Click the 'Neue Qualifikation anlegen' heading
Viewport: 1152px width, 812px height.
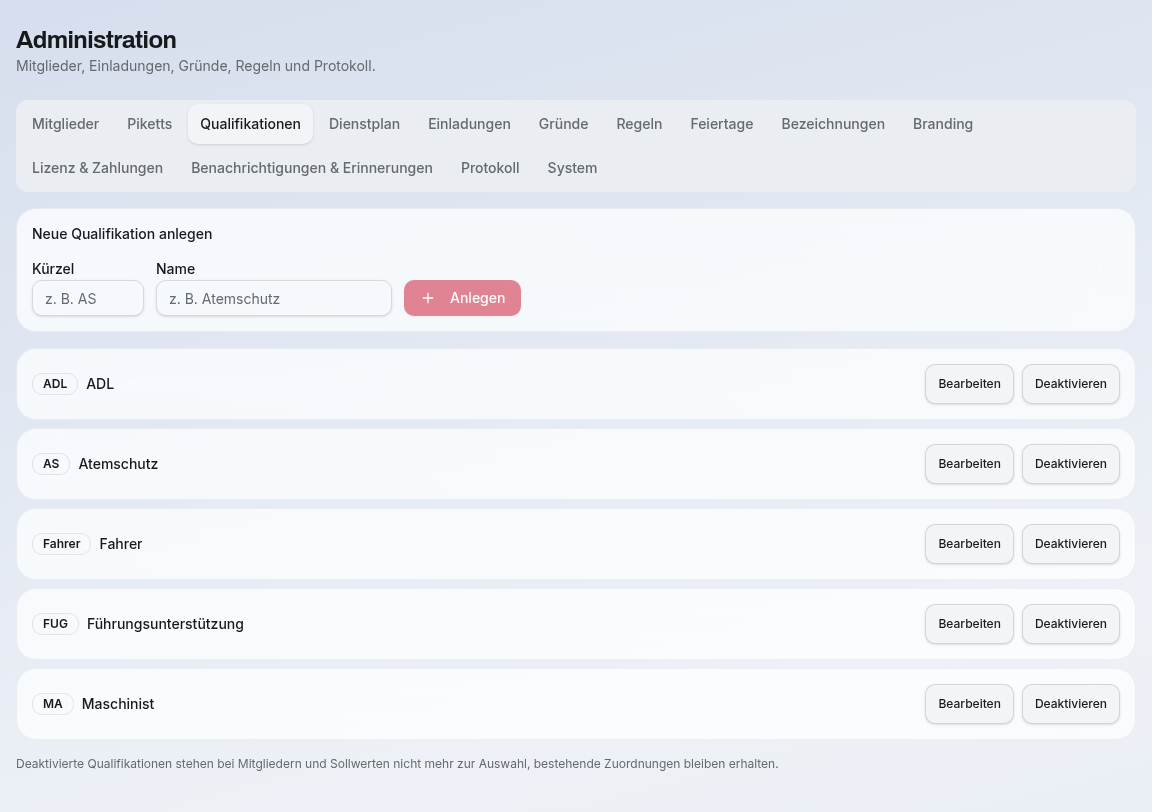pyautogui.click(x=122, y=234)
